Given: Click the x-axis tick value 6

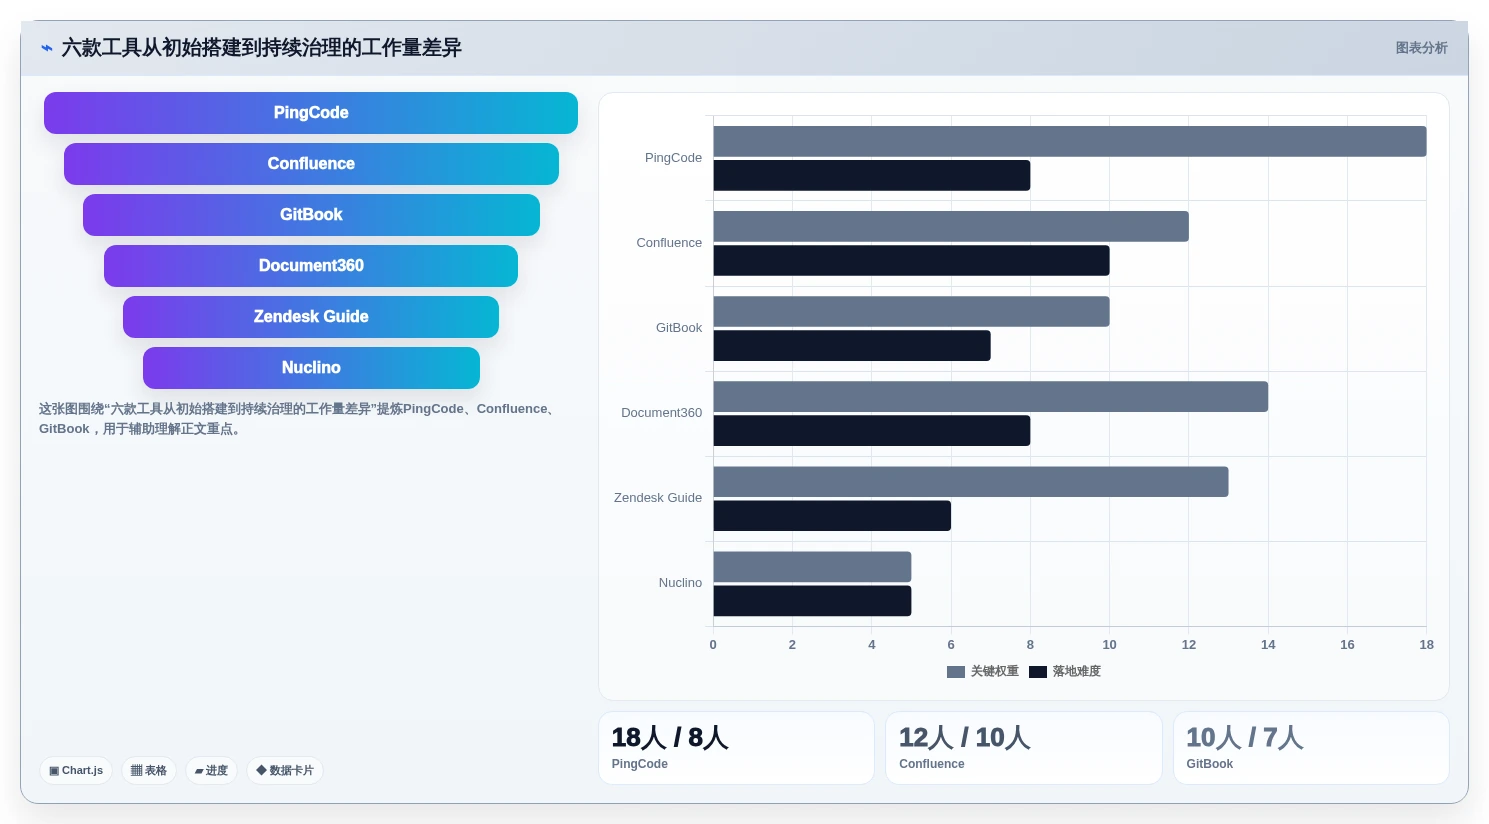Looking at the screenshot, I should (x=951, y=645).
